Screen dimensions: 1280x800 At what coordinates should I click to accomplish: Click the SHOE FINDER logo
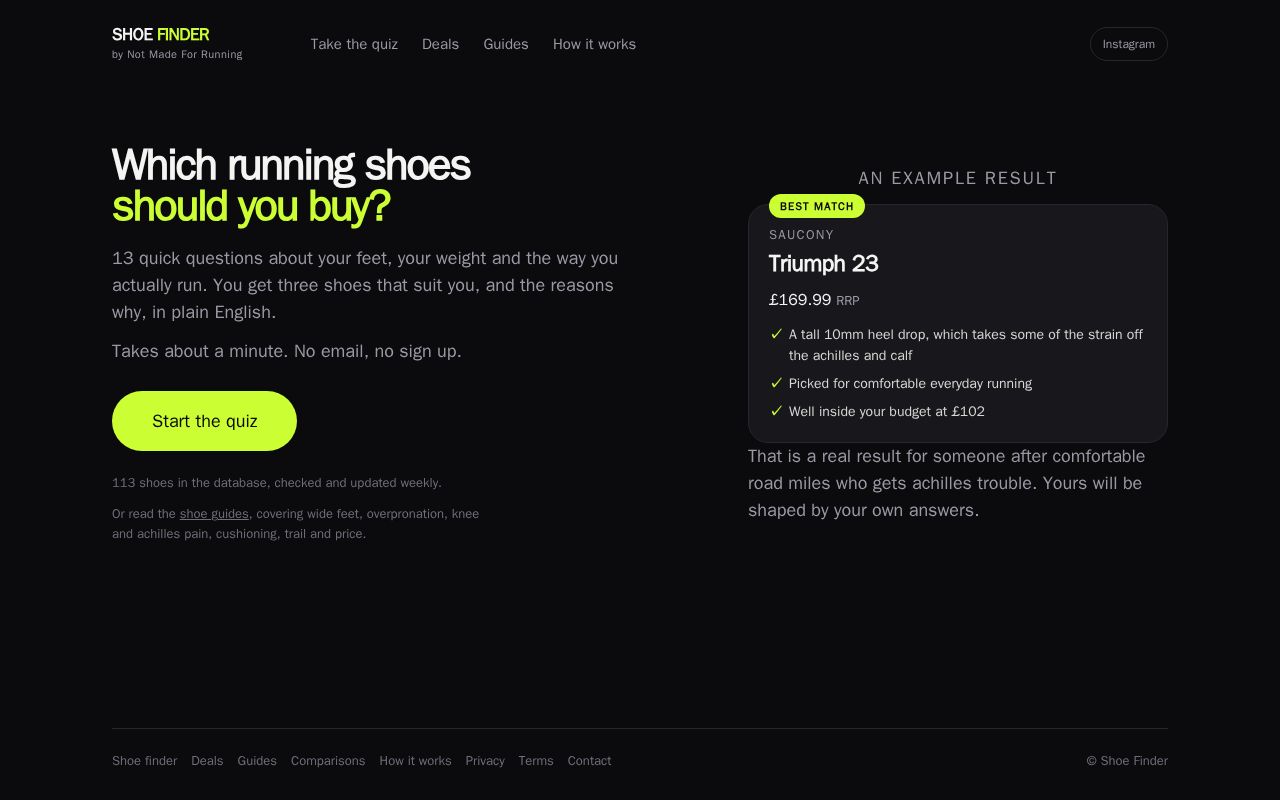pos(160,35)
